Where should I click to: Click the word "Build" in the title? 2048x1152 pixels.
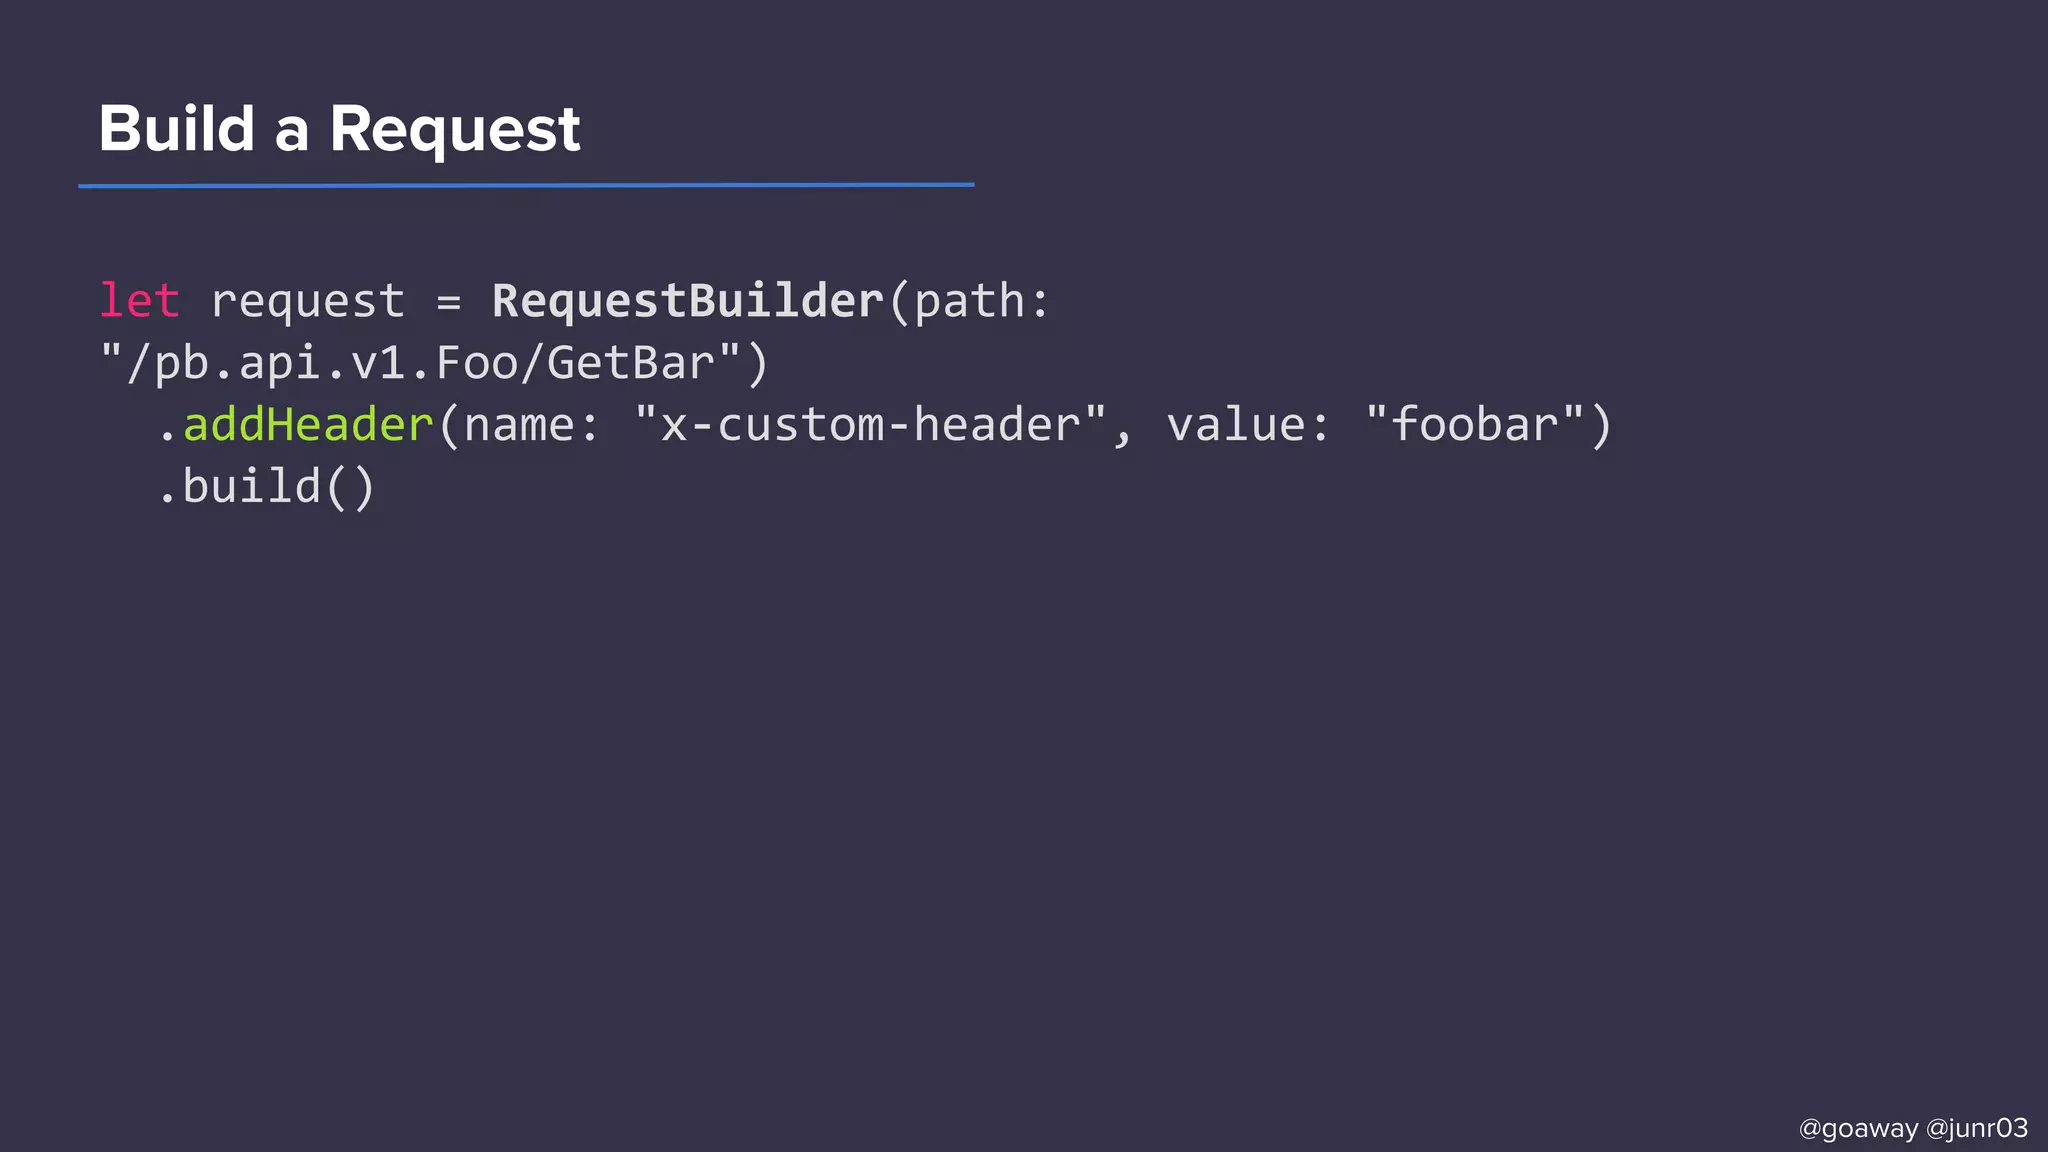tap(177, 129)
